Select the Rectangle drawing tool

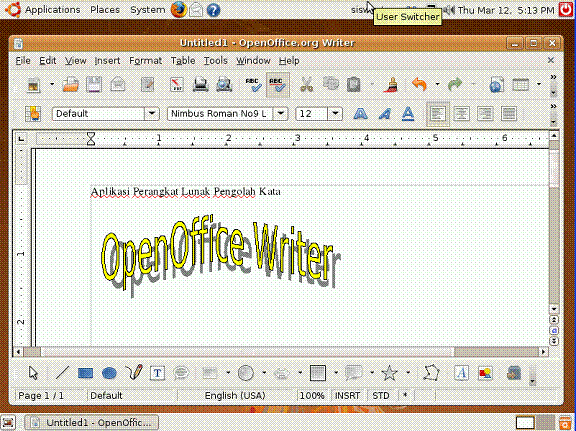86,373
